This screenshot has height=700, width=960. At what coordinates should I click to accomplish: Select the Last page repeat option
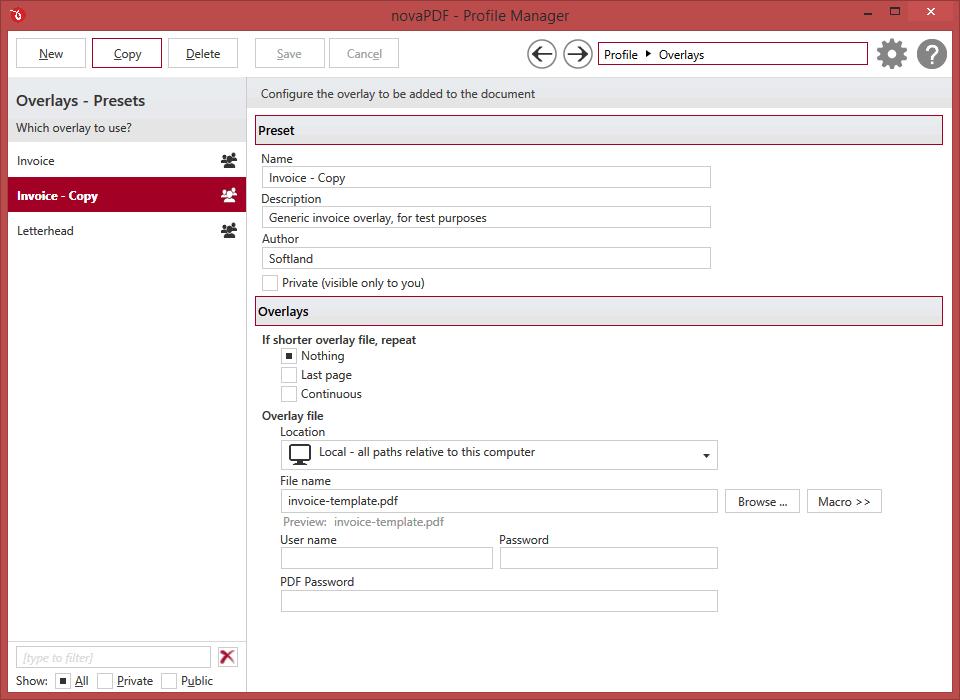[289, 375]
